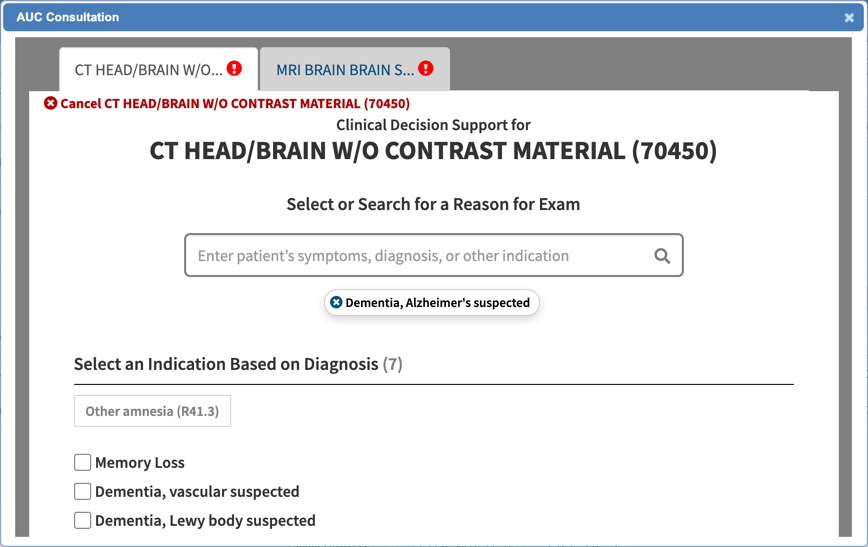Cancel CT HEAD/BRAIN W/O CONTRAST MATERIAL order link
The width and height of the screenshot is (868, 547).
click(x=234, y=103)
